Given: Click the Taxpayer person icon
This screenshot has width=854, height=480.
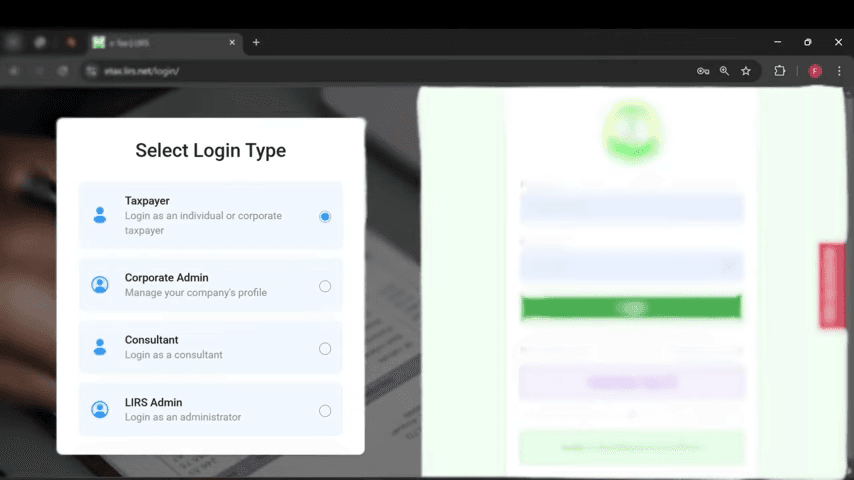Looking at the screenshot, I should (100, 215).
